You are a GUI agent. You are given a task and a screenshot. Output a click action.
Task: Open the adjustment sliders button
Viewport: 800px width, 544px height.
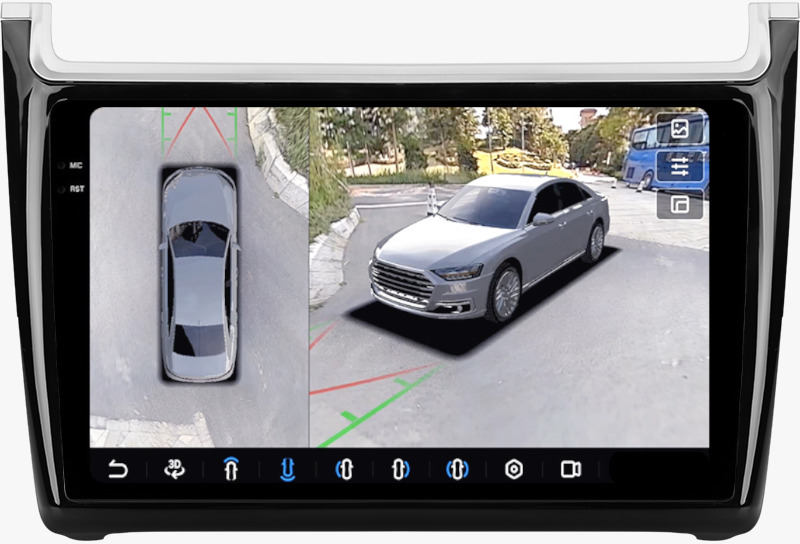(x=680, y=167)
